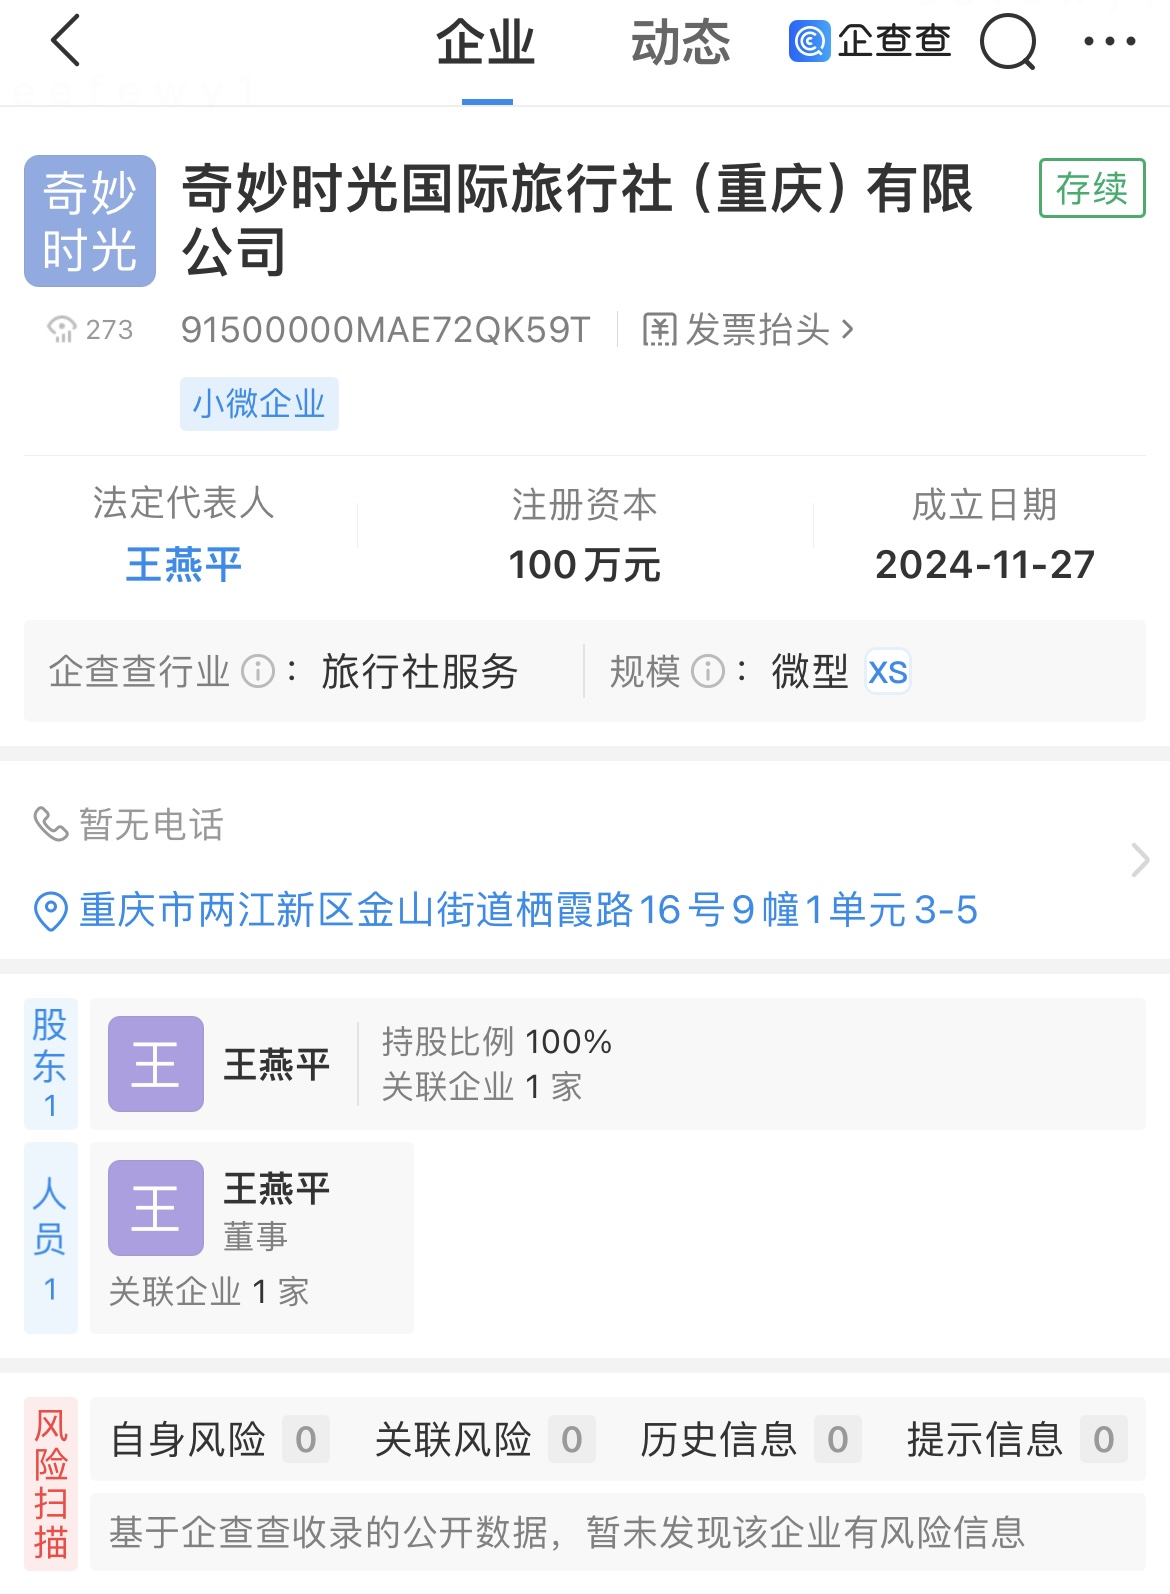The width and height of the screenshot is (1170, 1594).
Task: Open search with the magnifier icon
Action: pyautogui.click(x=1007, y=42)
